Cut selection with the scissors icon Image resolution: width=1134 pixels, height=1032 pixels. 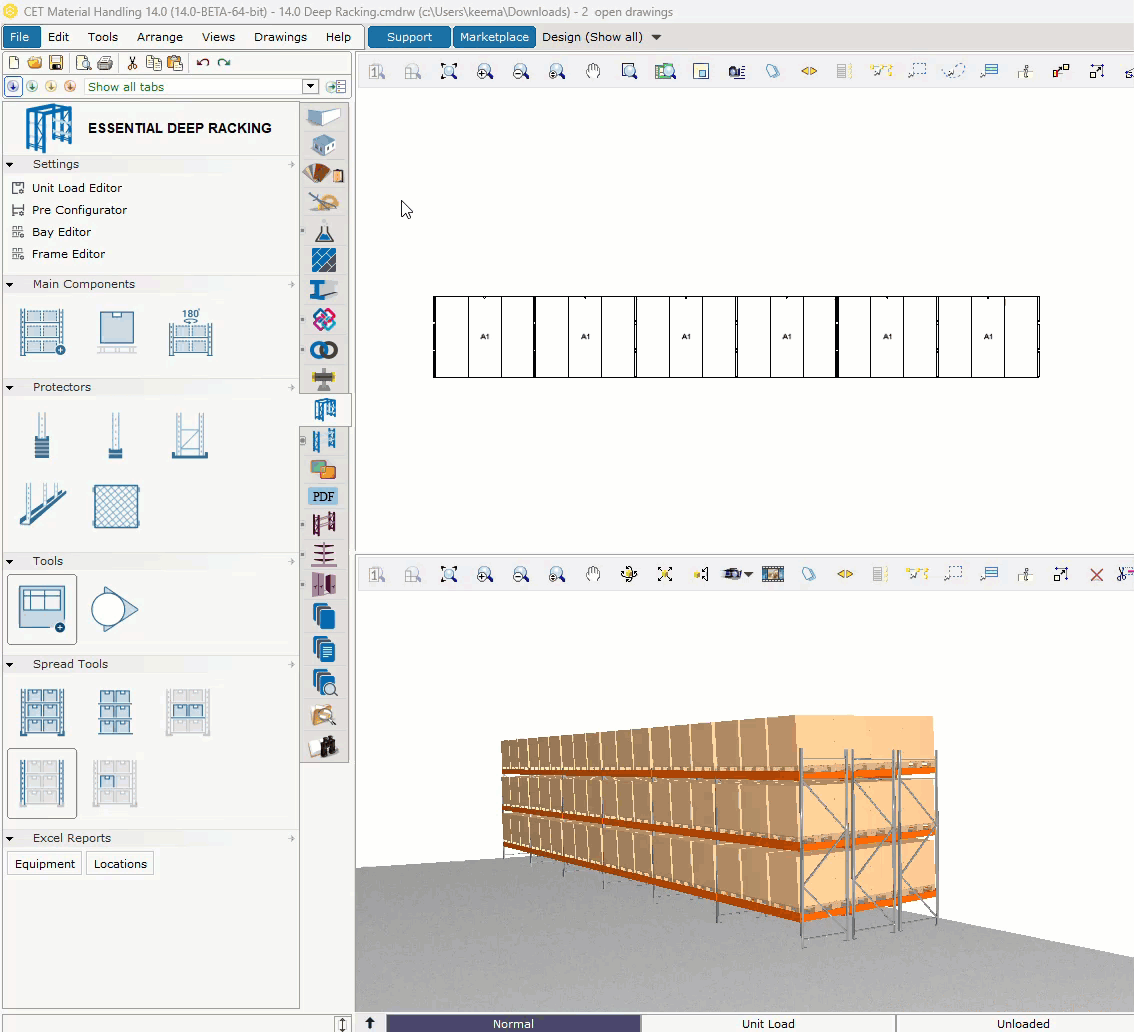coord(132,63)
